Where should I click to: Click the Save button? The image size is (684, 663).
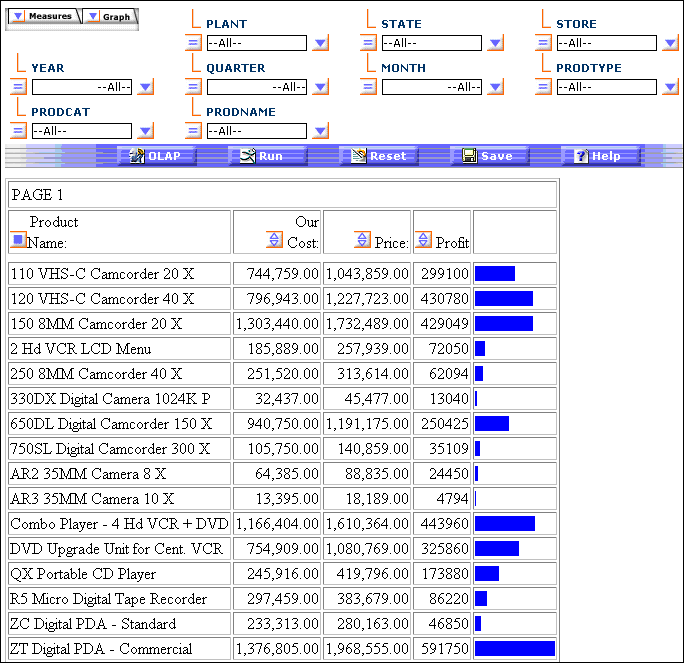click(487, 156)
